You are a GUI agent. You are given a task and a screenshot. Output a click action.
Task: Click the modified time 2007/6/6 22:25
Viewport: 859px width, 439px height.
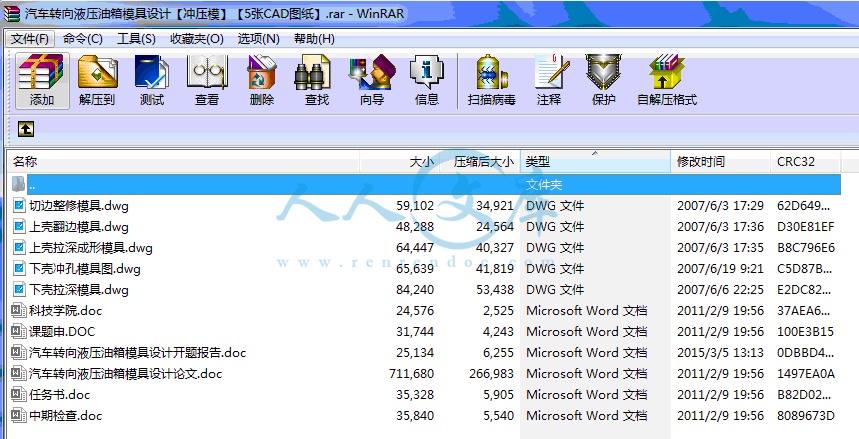coord(720,289)
